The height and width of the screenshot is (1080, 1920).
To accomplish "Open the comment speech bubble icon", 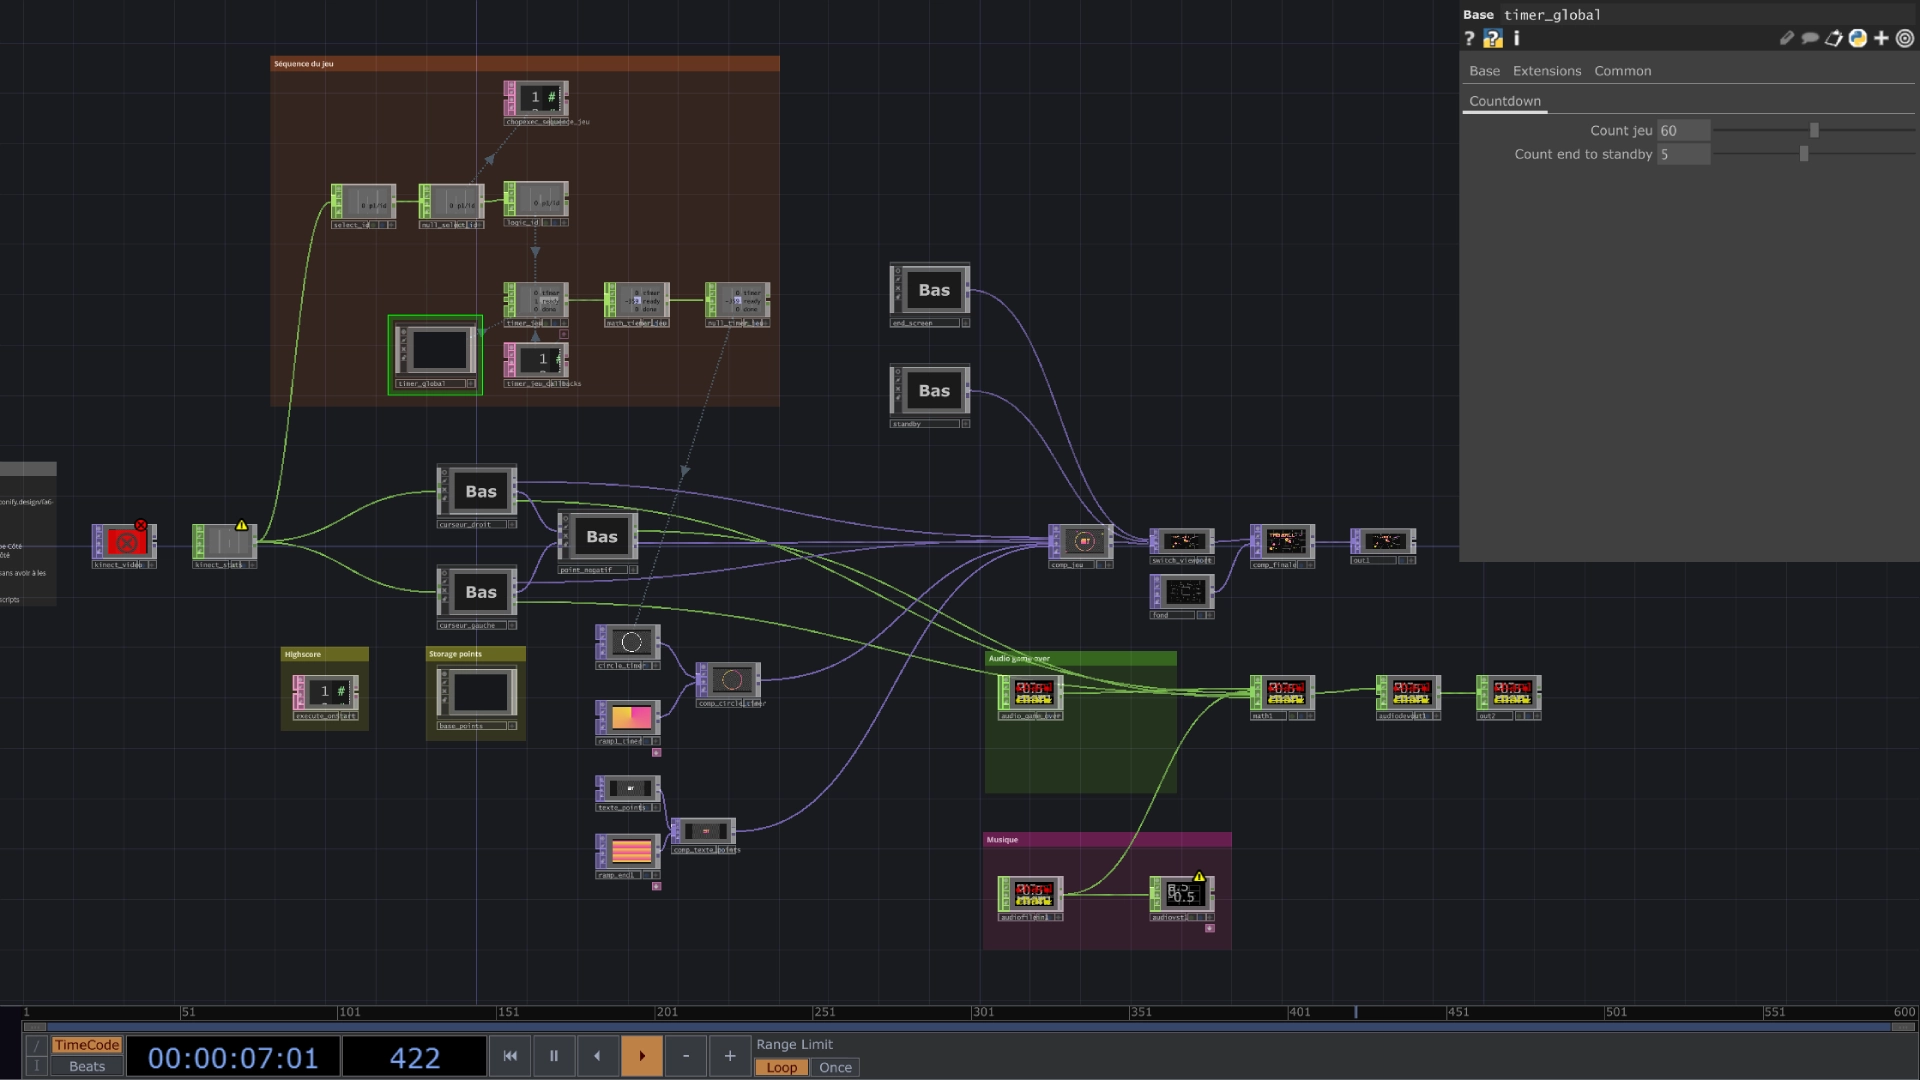I will point(1810,38).
